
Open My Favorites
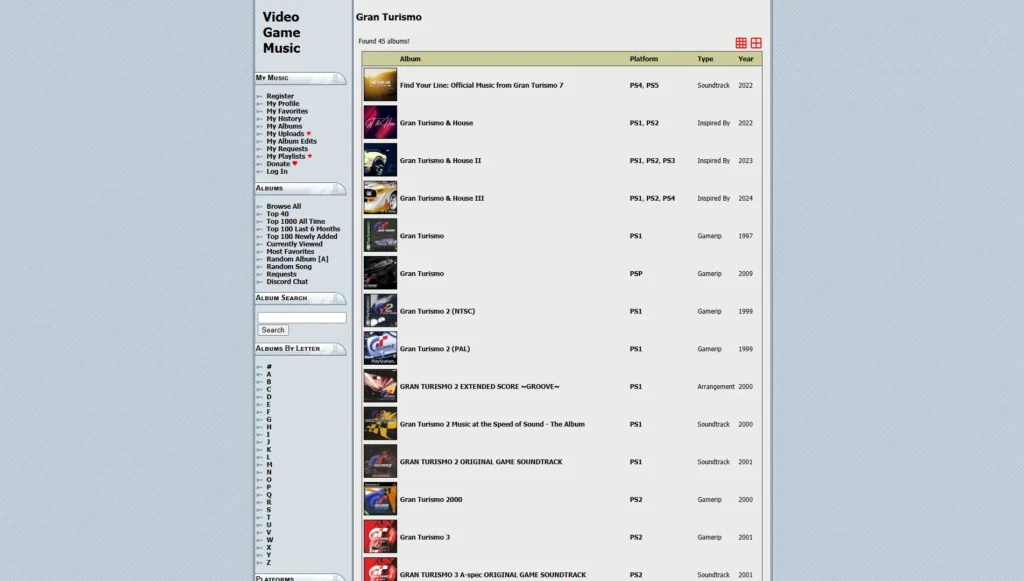[287, 111]
